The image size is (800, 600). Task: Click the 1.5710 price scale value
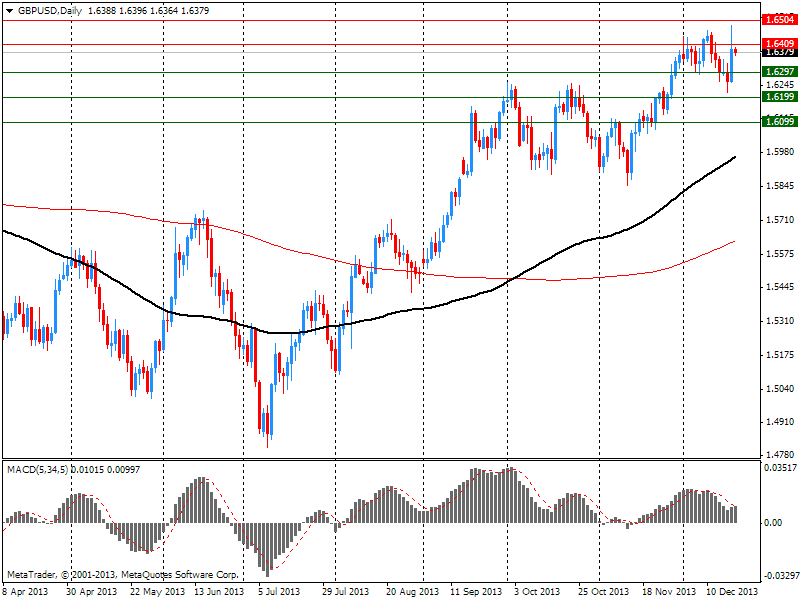click(780, 220)
